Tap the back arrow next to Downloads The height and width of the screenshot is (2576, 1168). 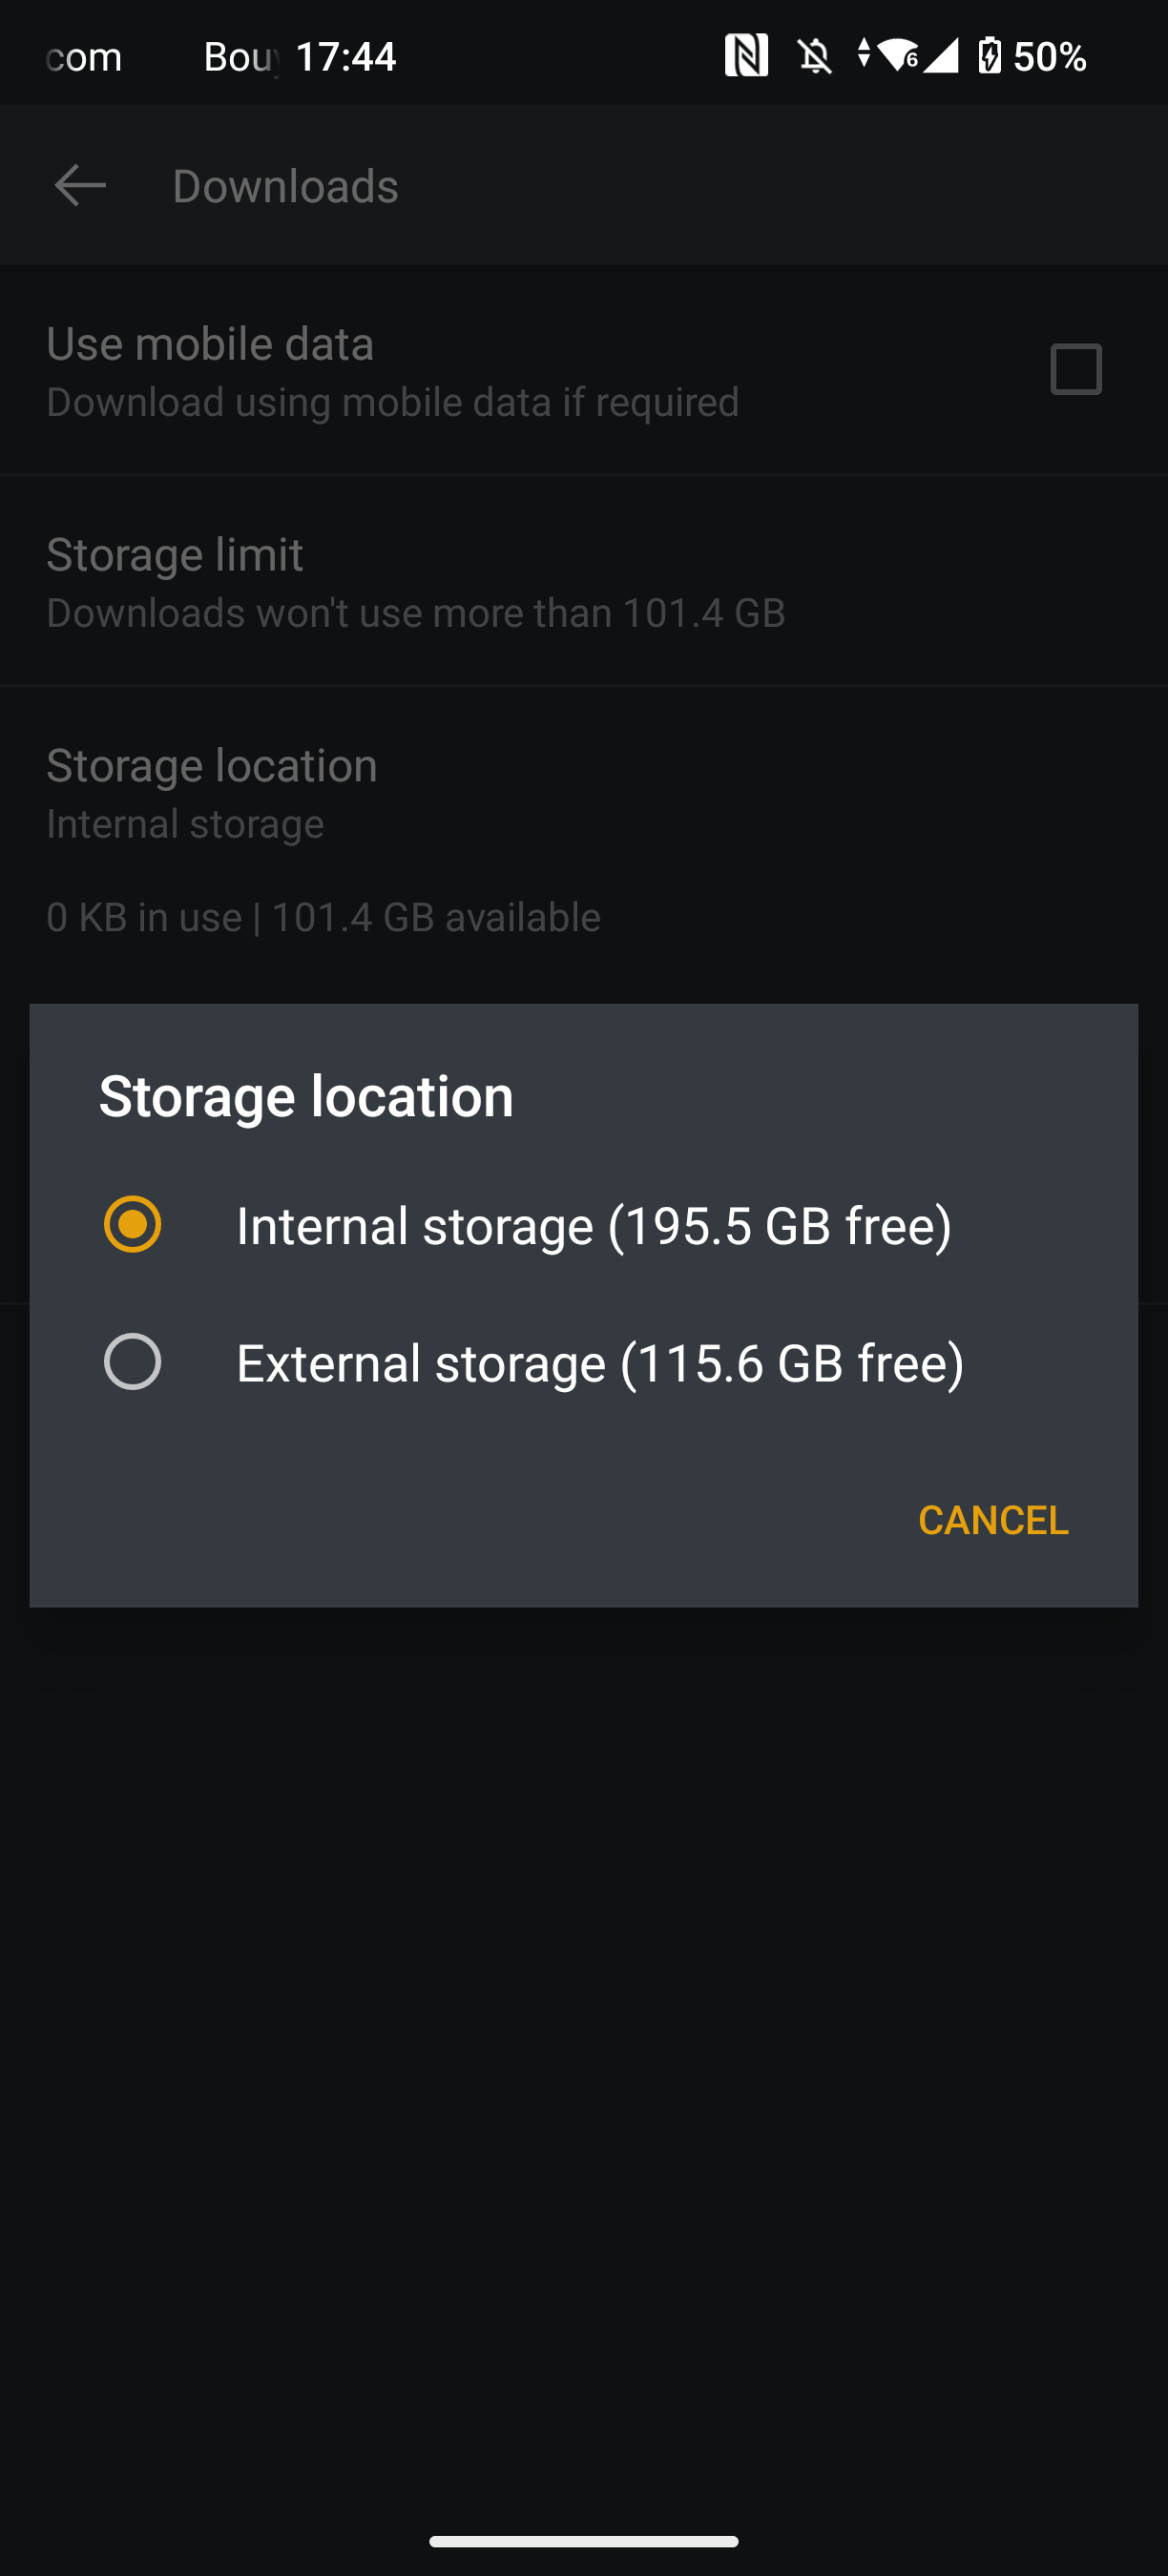(80, 186)
